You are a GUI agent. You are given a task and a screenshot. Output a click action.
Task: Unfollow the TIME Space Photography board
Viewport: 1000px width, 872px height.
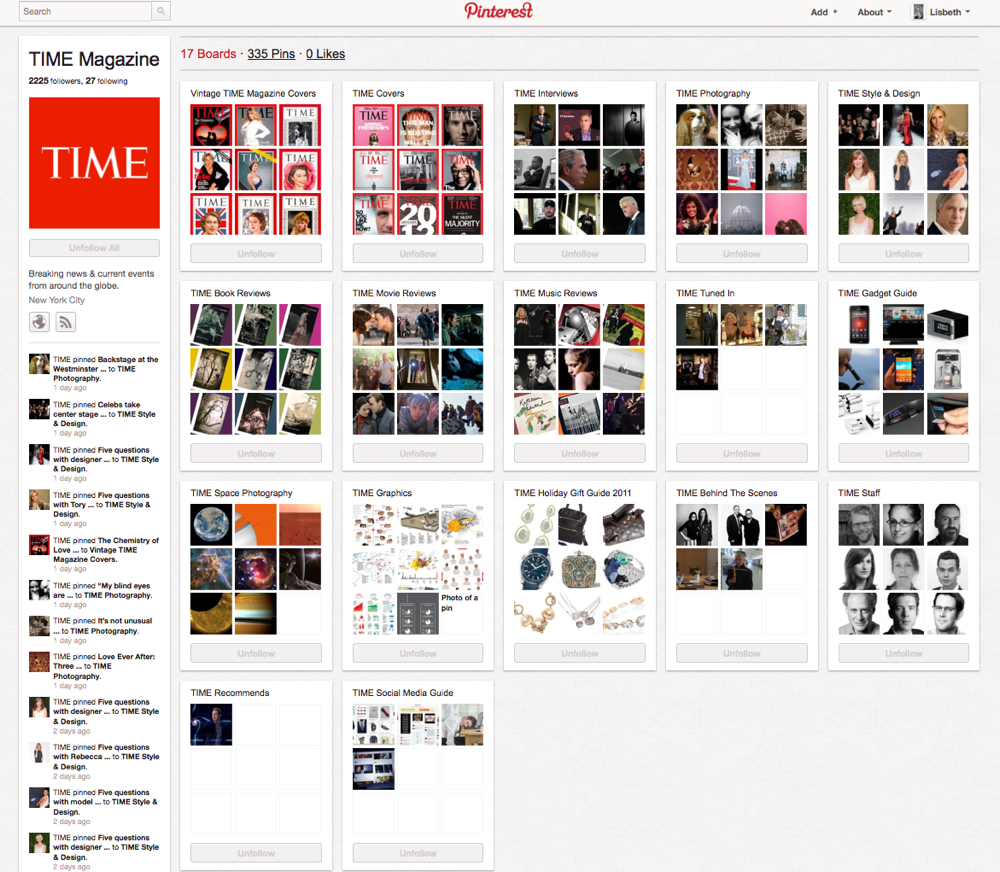pos(256,653)
